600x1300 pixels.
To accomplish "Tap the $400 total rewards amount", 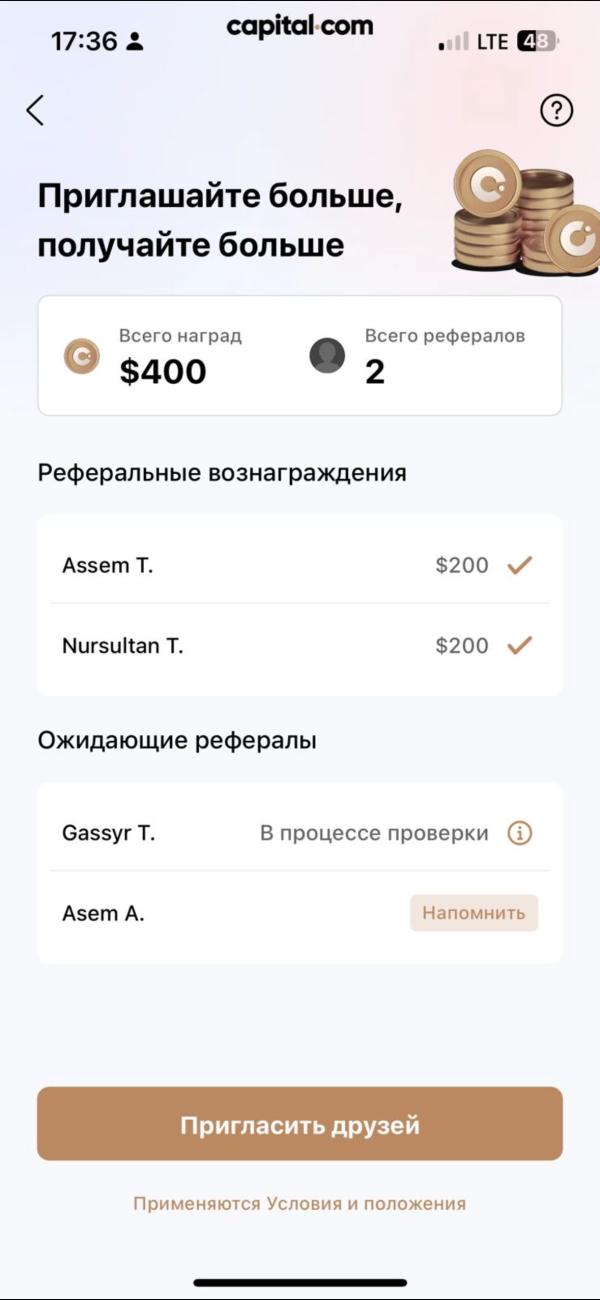I will point(163,372).
